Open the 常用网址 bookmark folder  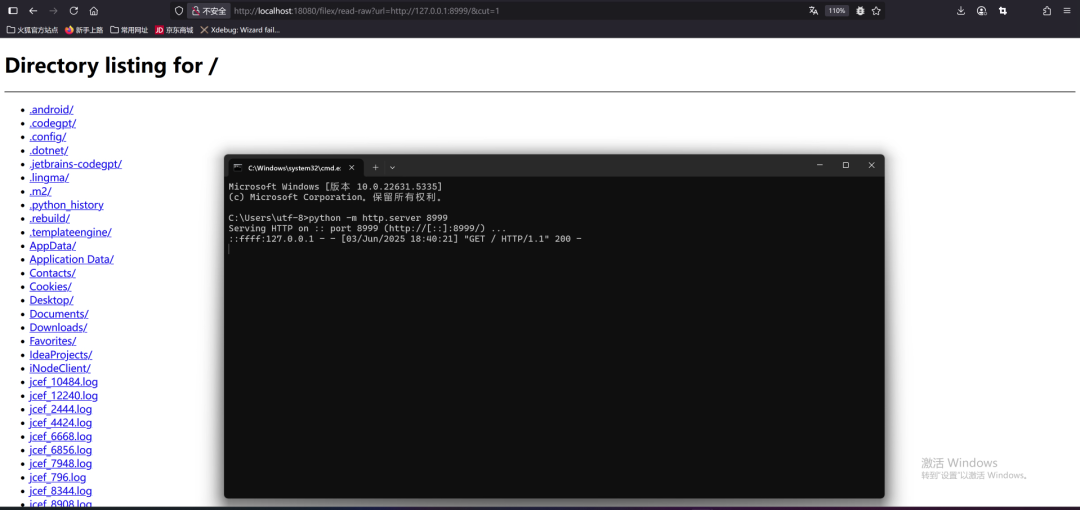click(x=129, y=30)
